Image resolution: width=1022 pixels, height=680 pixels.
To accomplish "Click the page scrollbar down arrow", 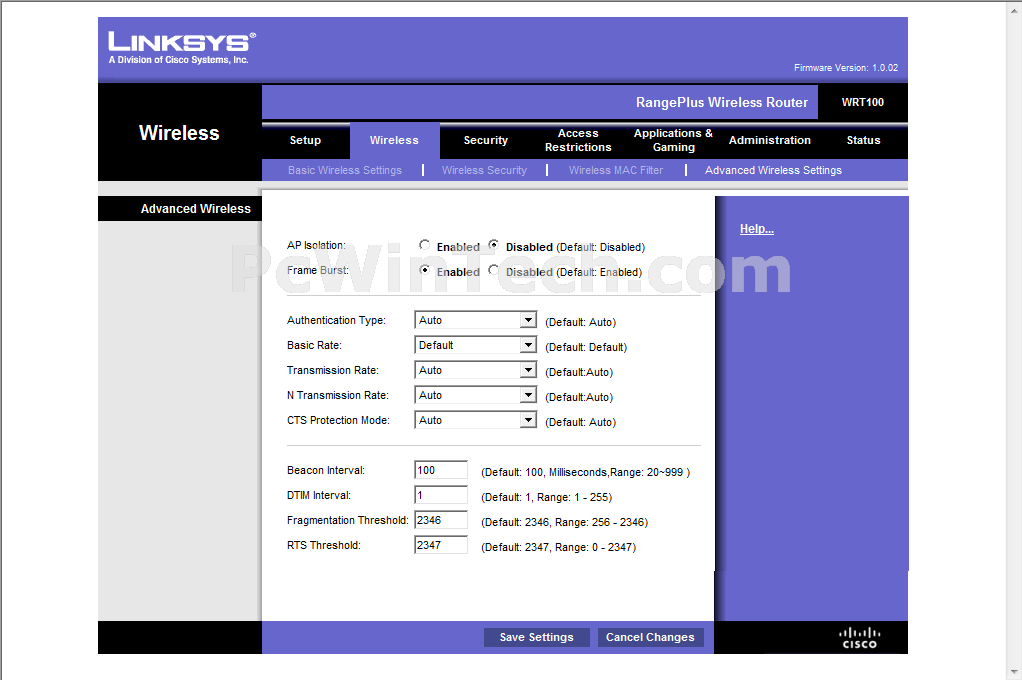I will pos(1015,672).
